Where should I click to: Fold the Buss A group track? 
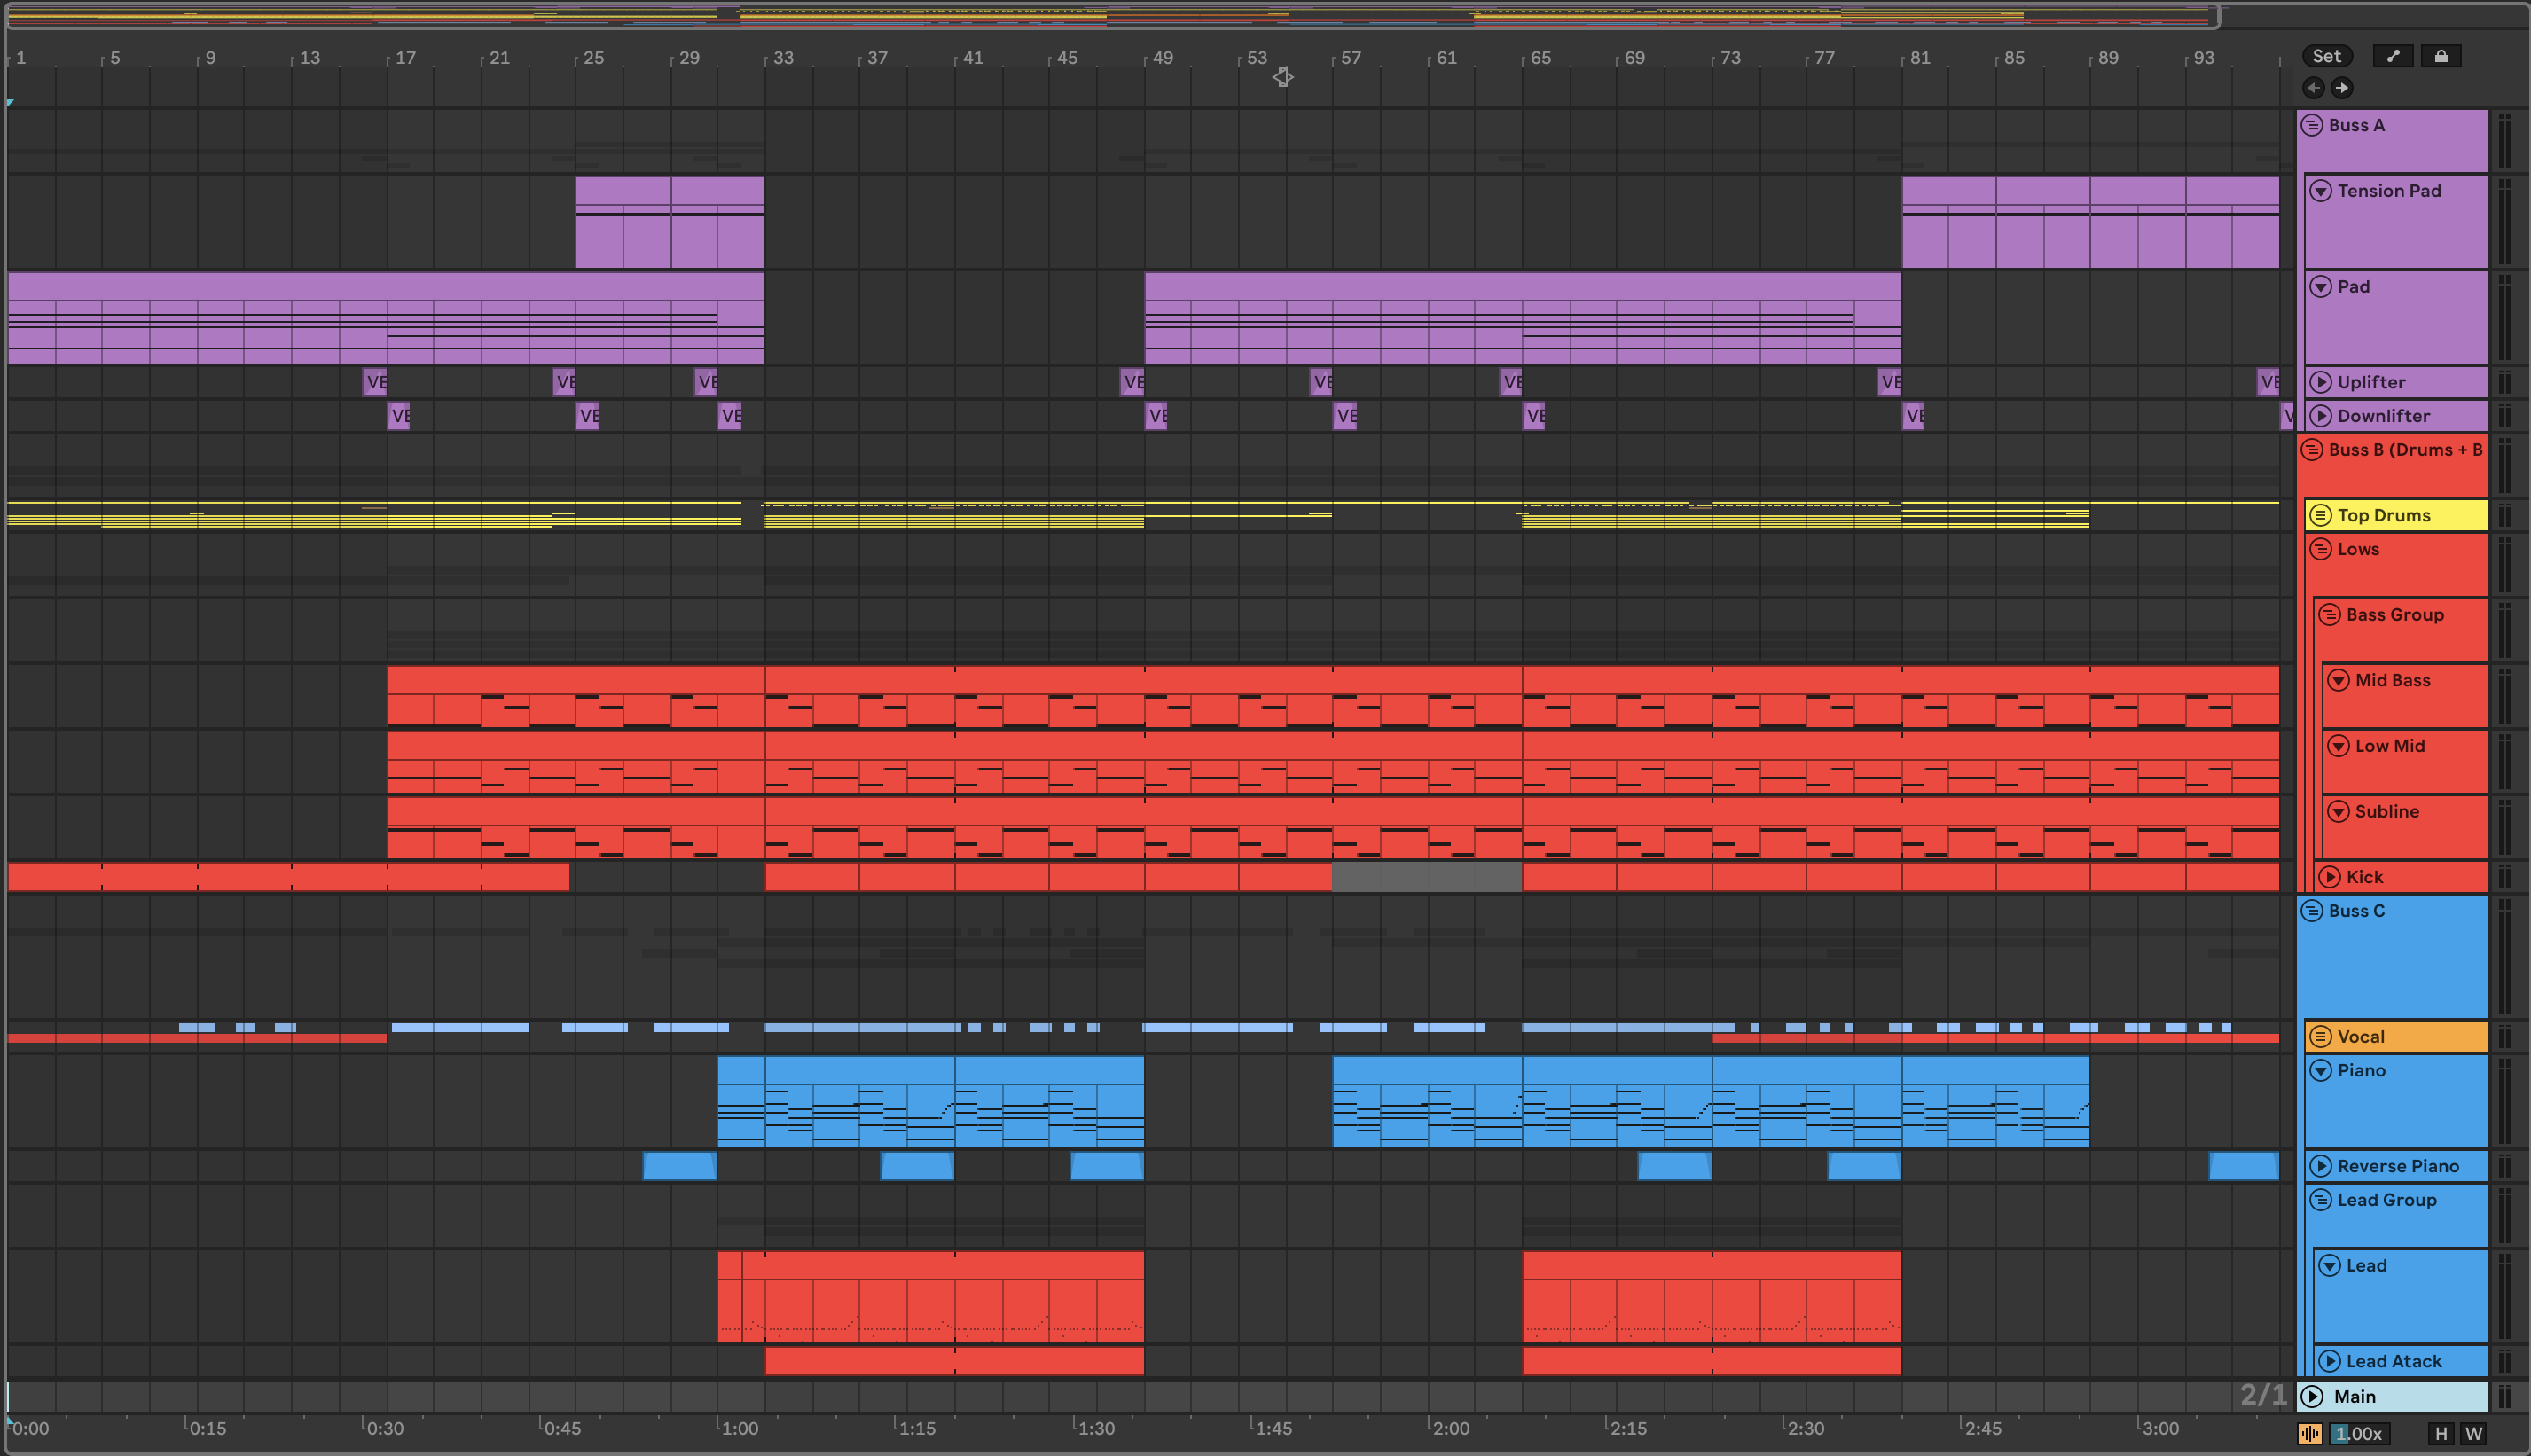pos(2312,125)
